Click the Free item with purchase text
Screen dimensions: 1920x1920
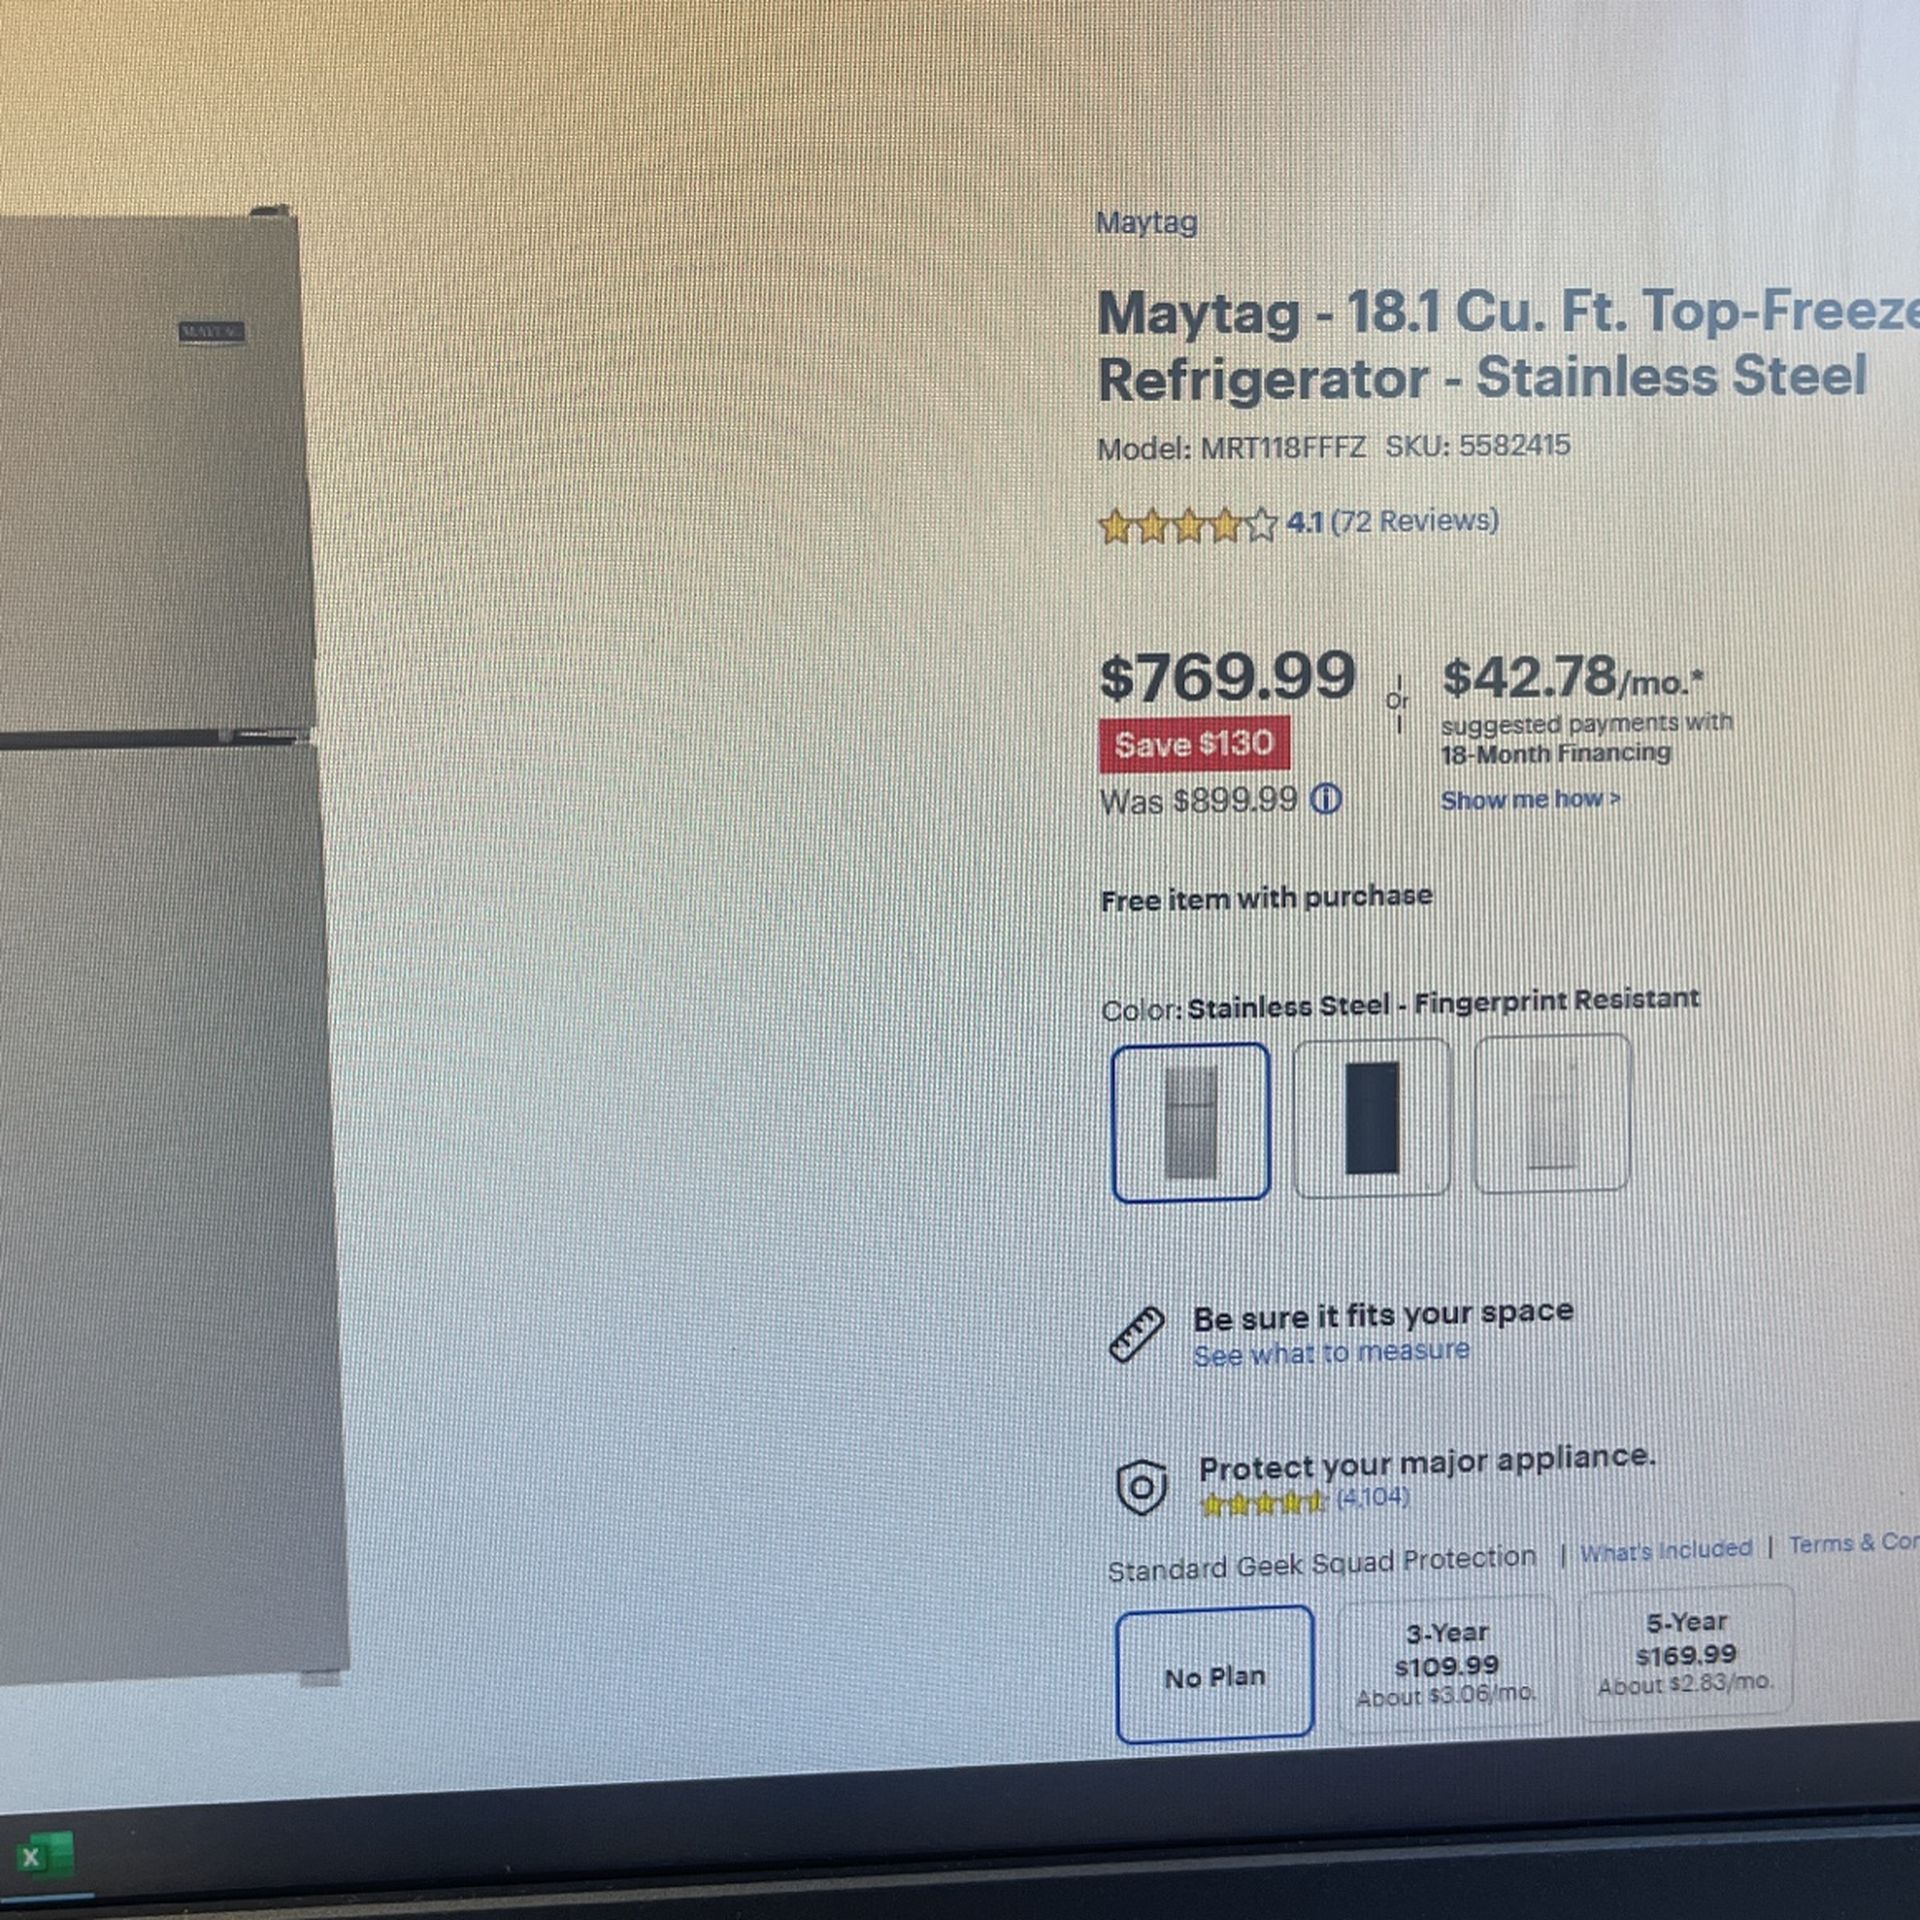(1266, 898)
